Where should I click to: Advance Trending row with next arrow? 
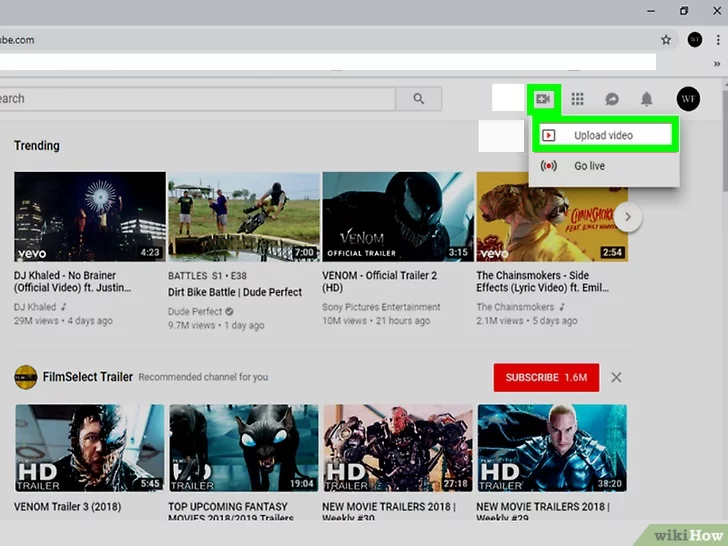pos(628,217)
